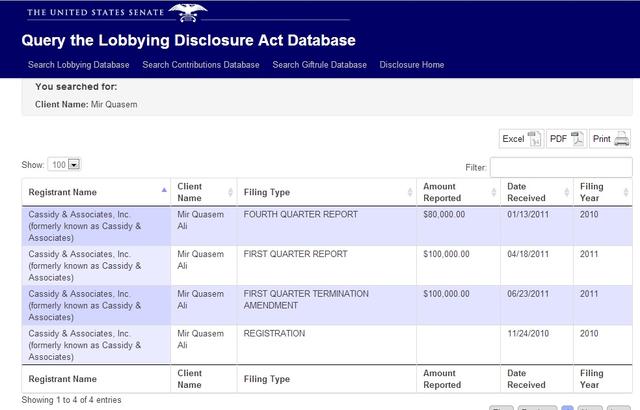Click inside the Filter text field
This screenshot has height=410, width=640.
coord(561,167)
